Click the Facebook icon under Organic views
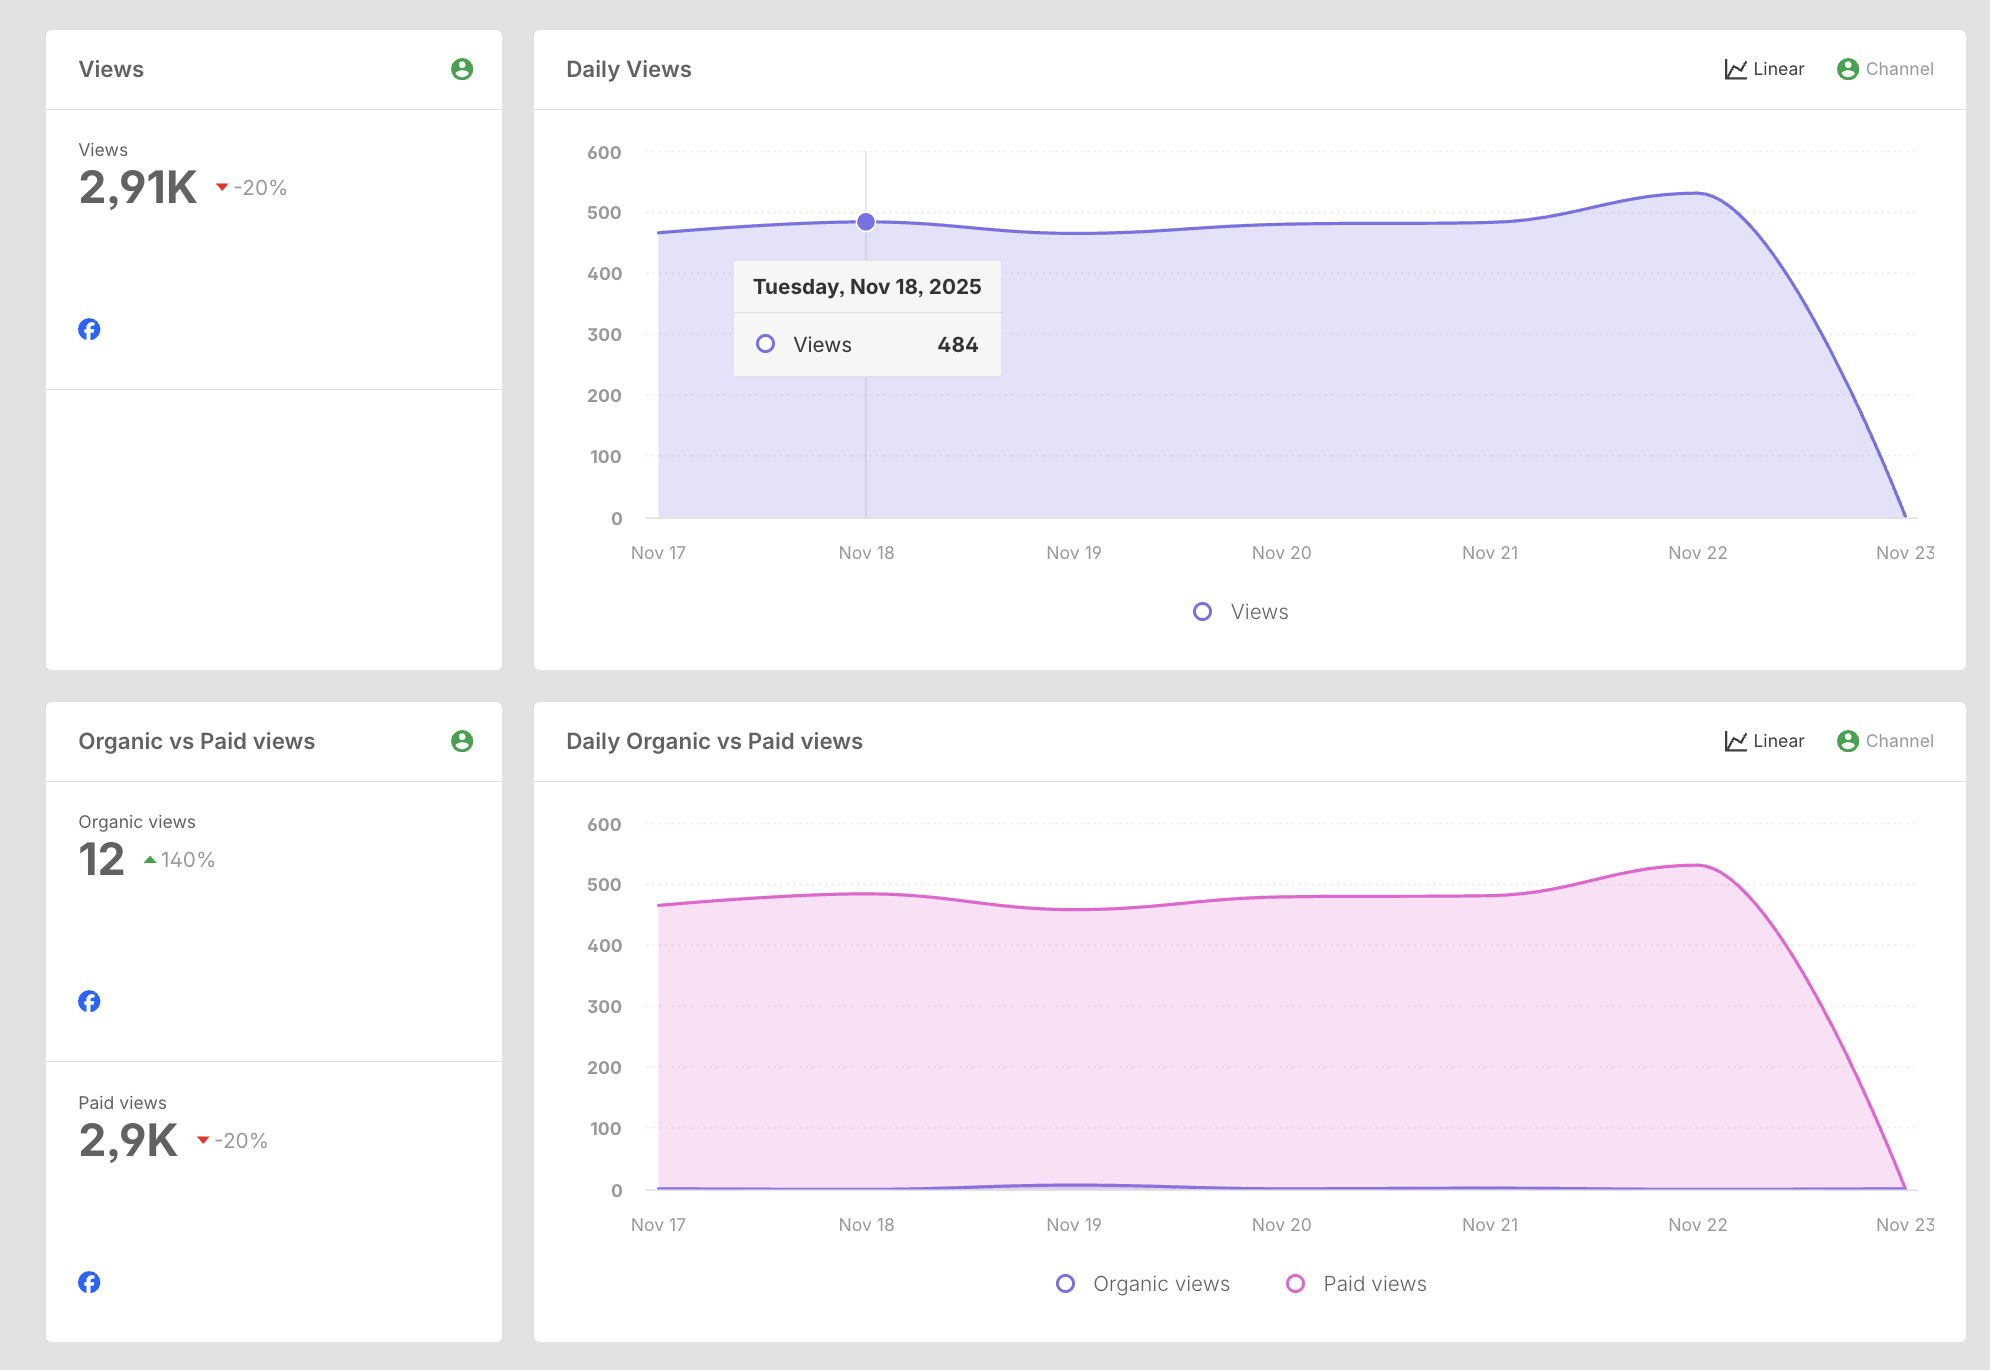 click(x=89, y=1001)
